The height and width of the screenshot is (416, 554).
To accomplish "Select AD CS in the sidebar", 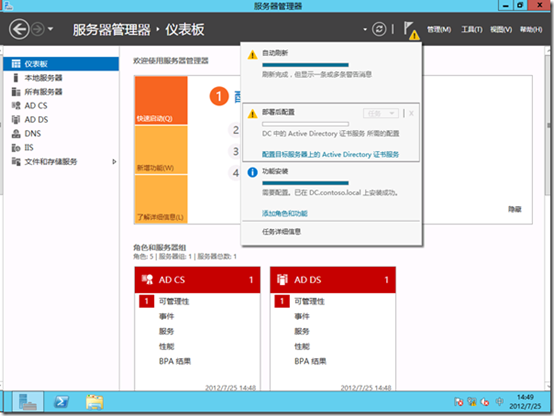I will pyautogui.click(x=61, y=106).
